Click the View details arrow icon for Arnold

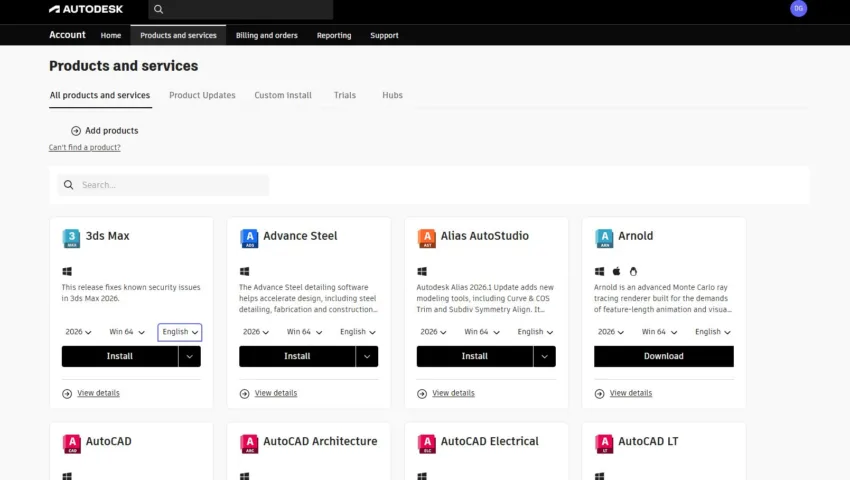tap(600, 394)
